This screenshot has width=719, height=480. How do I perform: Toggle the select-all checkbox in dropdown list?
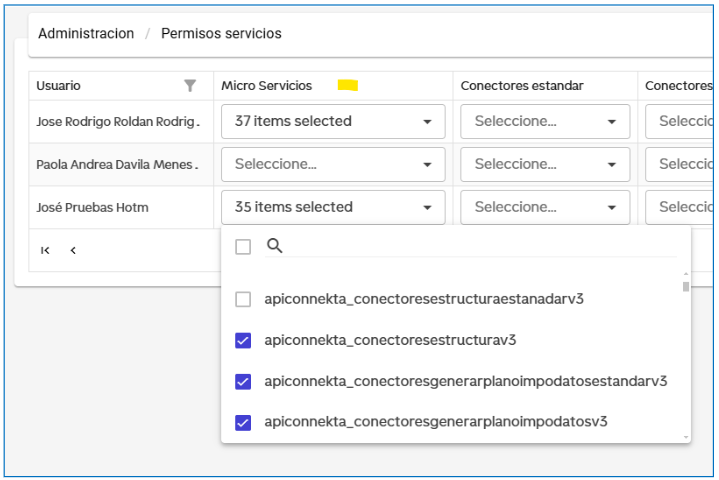(x=243, y=247)
